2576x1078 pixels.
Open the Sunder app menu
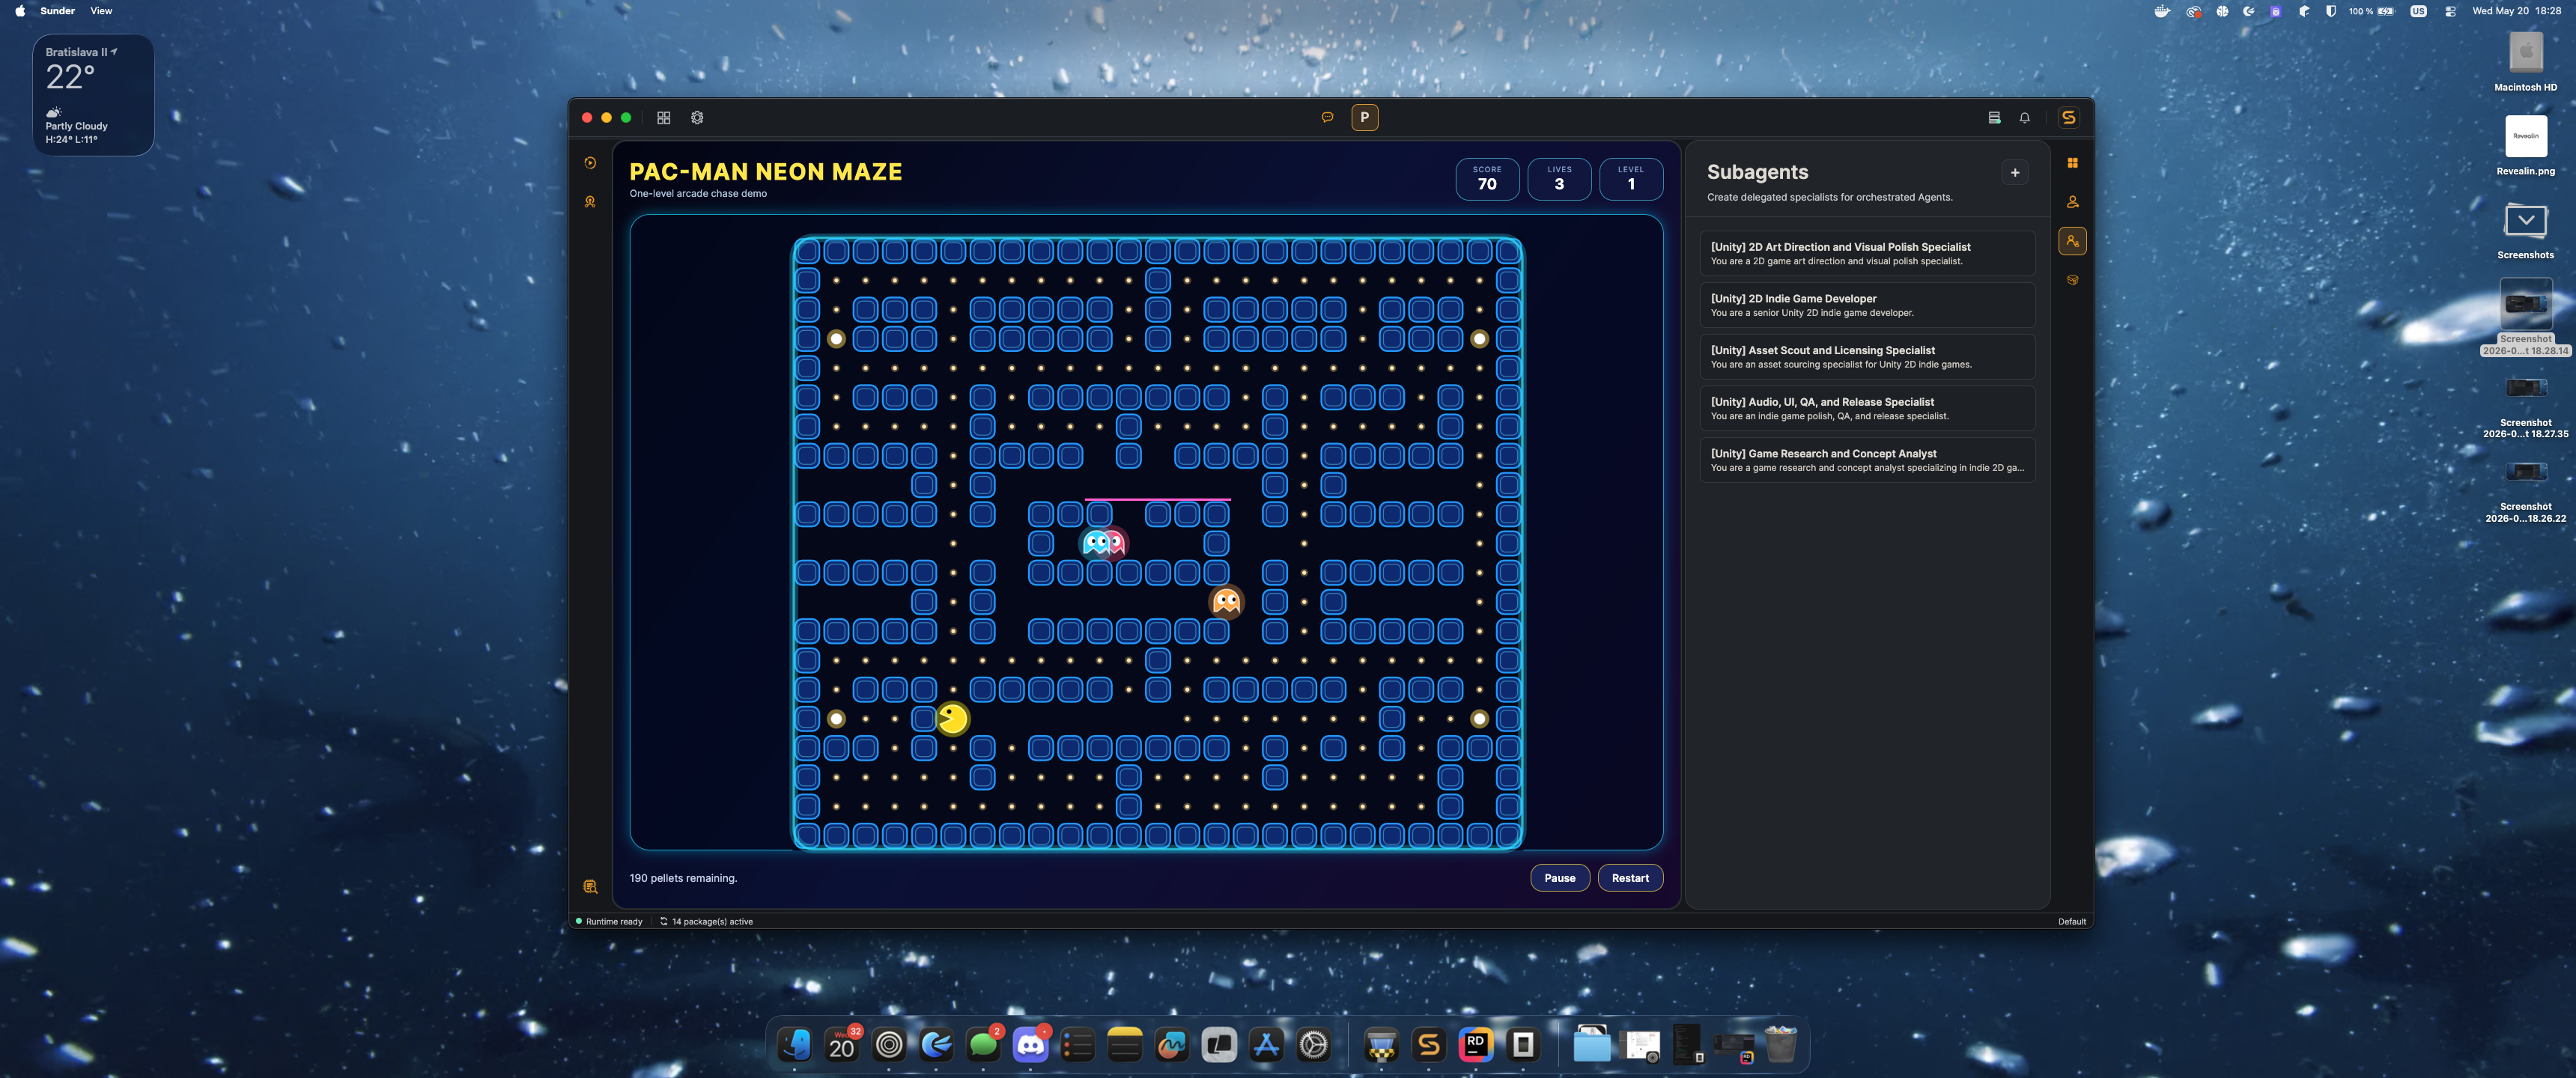point(57,11)
